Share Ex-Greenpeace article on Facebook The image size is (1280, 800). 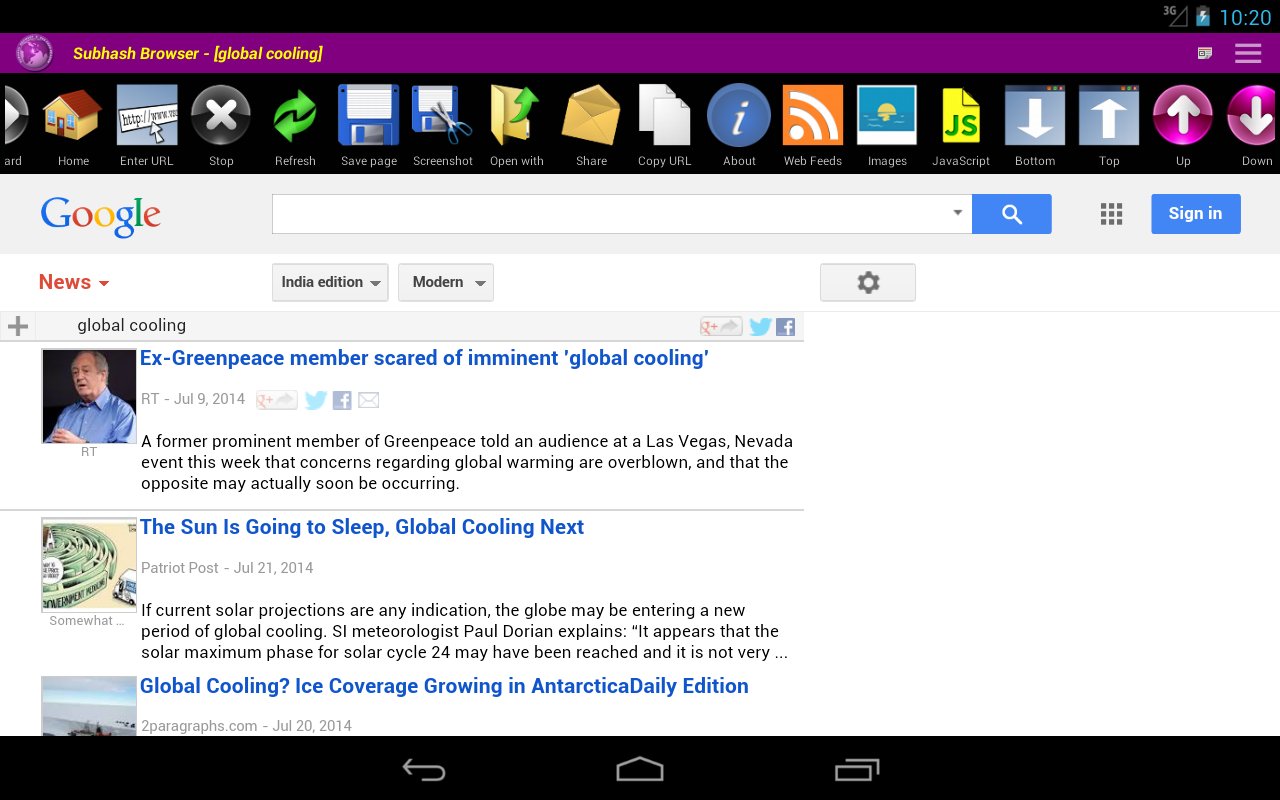coord(342,400)
